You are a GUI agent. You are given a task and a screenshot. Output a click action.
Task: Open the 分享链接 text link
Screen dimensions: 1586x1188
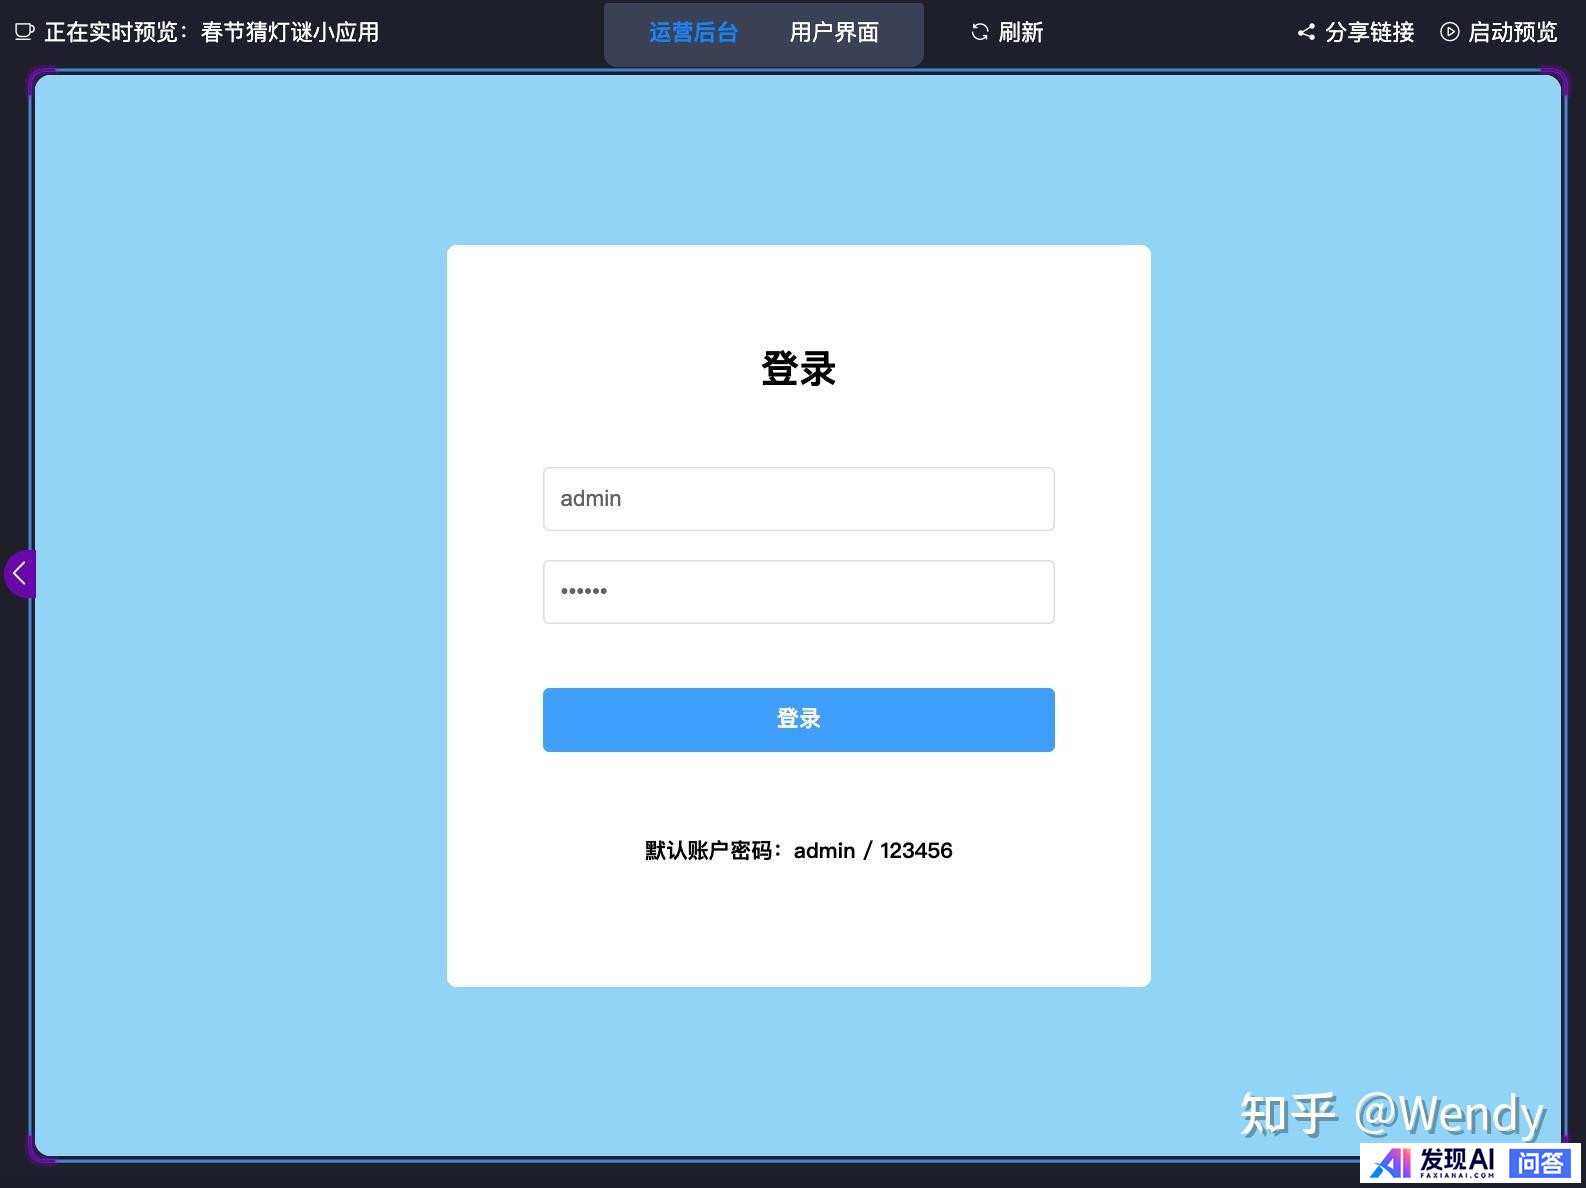tap(1369, 32)
